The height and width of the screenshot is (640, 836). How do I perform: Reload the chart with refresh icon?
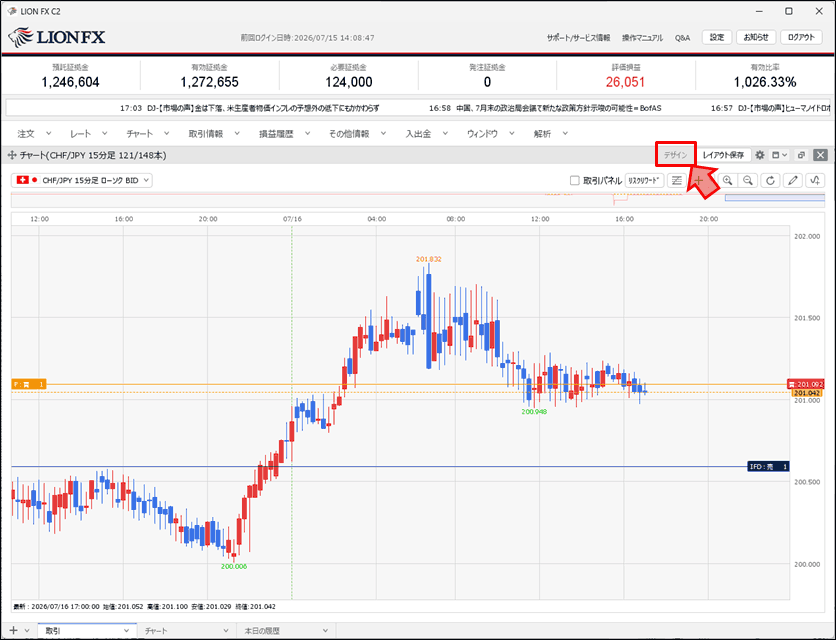770,180
